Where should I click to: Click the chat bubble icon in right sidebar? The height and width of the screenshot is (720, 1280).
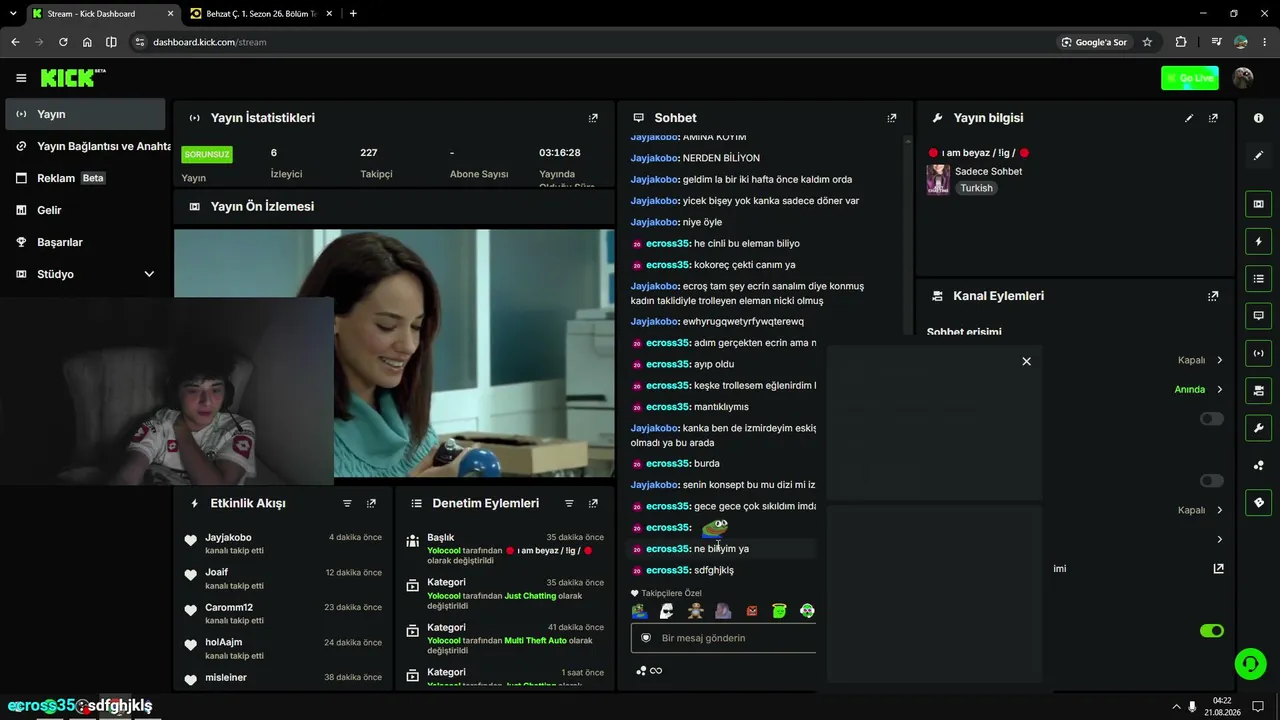click(1258, 316)
